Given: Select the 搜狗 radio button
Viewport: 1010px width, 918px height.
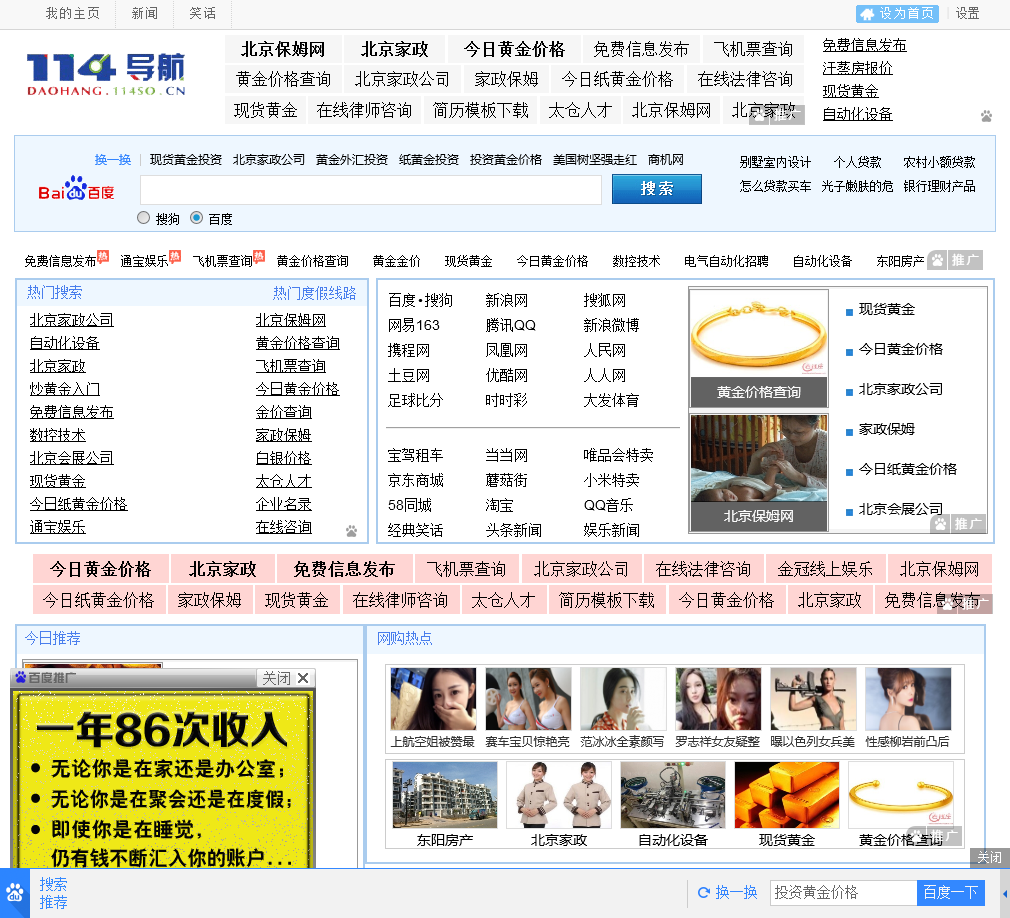Looking at the screenshot, I should 144,218.
